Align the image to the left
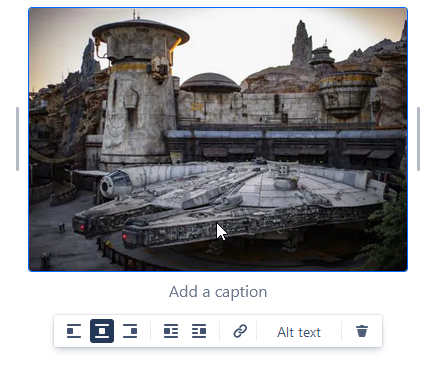Image resolution: width=448 pixels, height=365 pixels. coord(74,331)
